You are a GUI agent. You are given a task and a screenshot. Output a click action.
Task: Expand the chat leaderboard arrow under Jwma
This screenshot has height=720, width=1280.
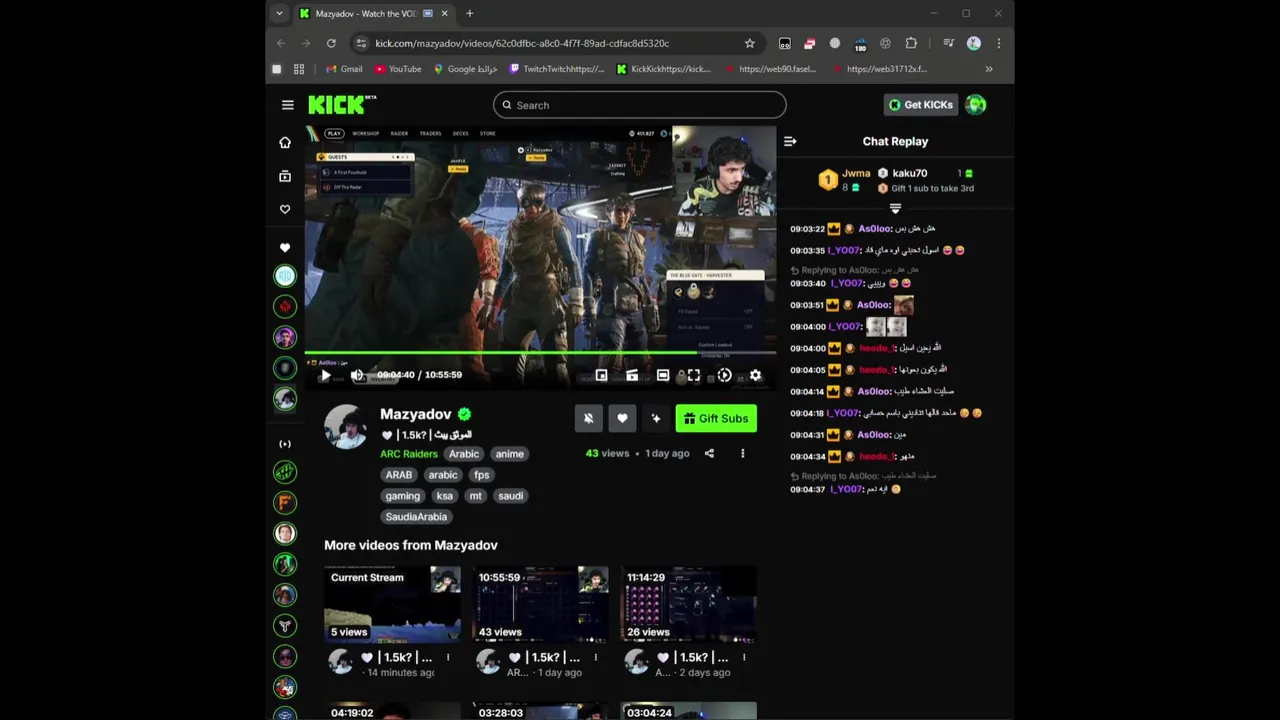pyautogui.click(x=895, y=209)
